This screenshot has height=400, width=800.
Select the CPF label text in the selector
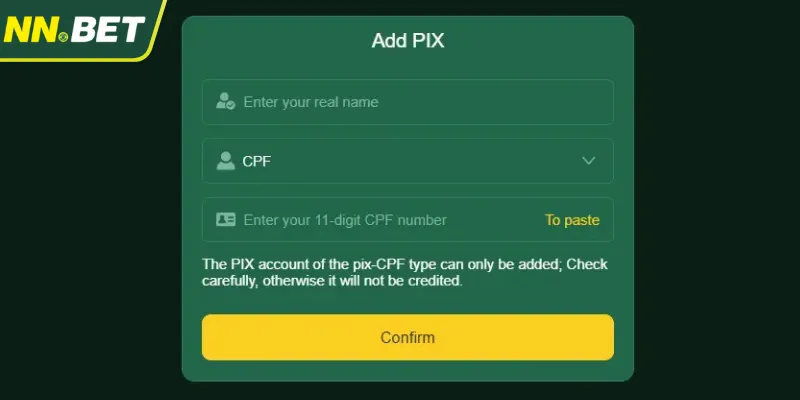[x=257, y=161]
